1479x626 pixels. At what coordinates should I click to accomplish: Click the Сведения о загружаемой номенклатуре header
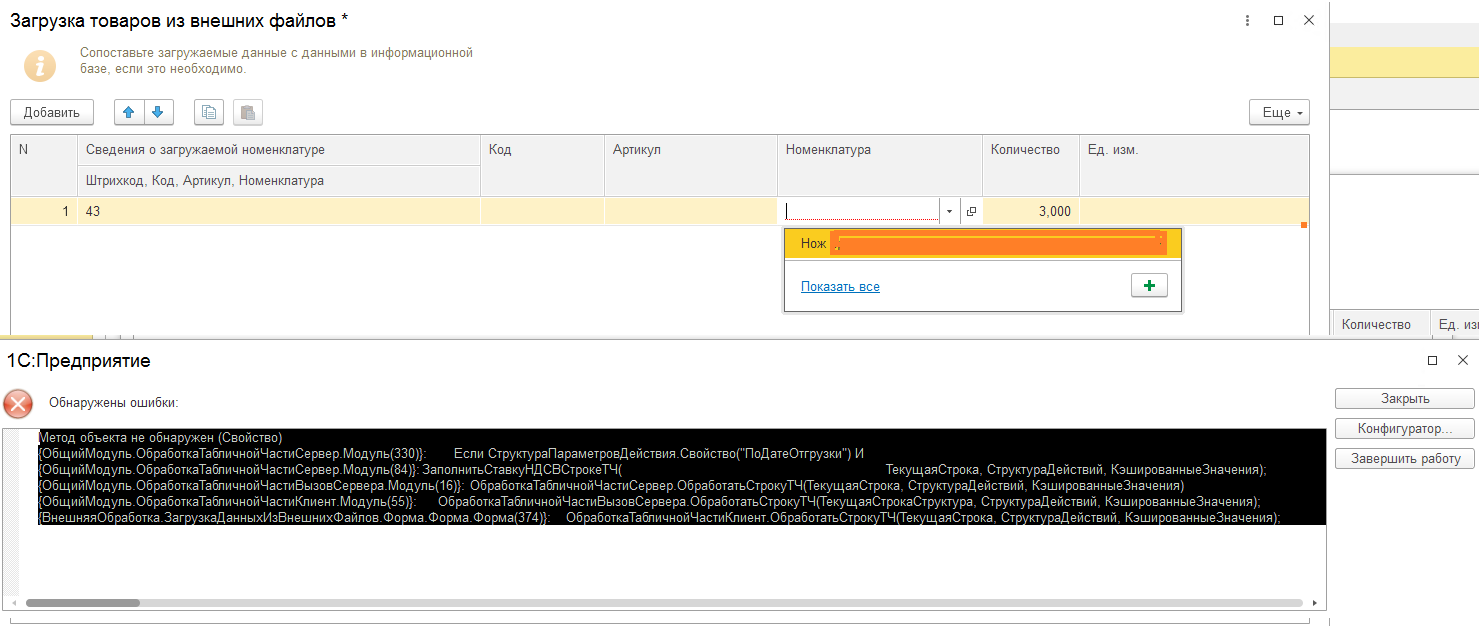(x=279, y=150)
